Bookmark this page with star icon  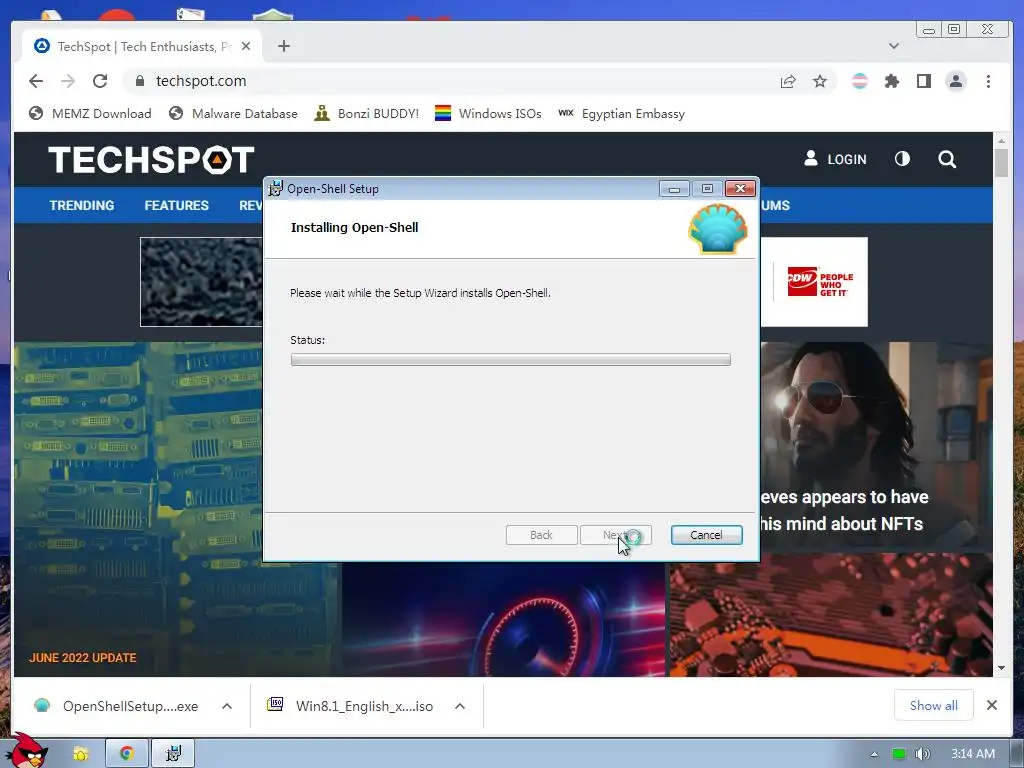point(820,81)
